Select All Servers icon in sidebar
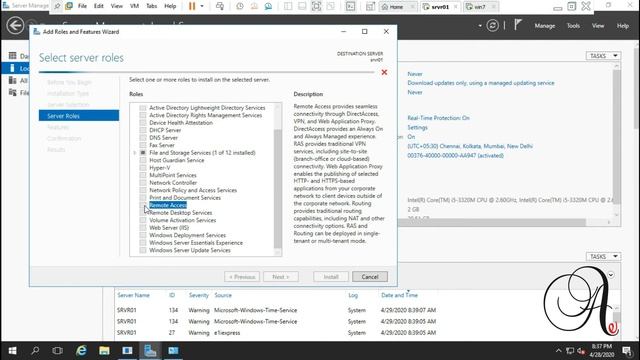 (13, 80)
